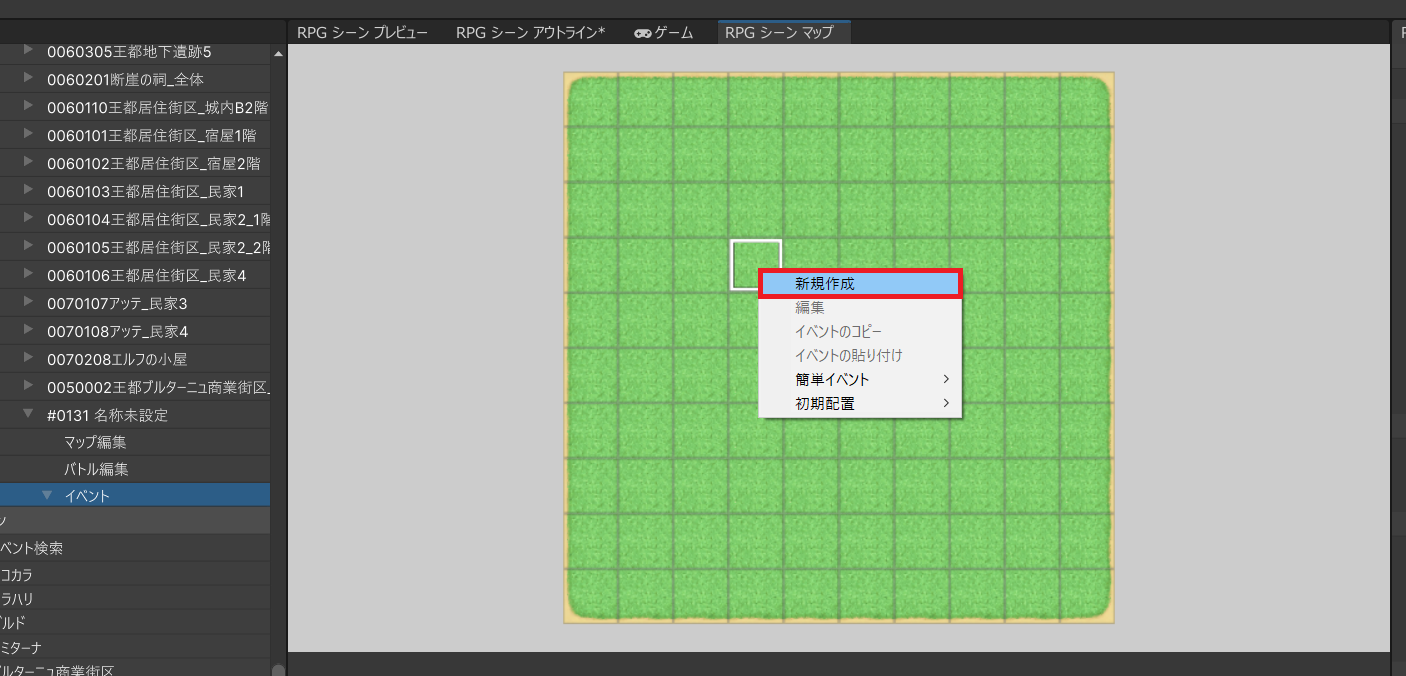
Task: Open the ゲーム tab
Action: click(664, 33)
